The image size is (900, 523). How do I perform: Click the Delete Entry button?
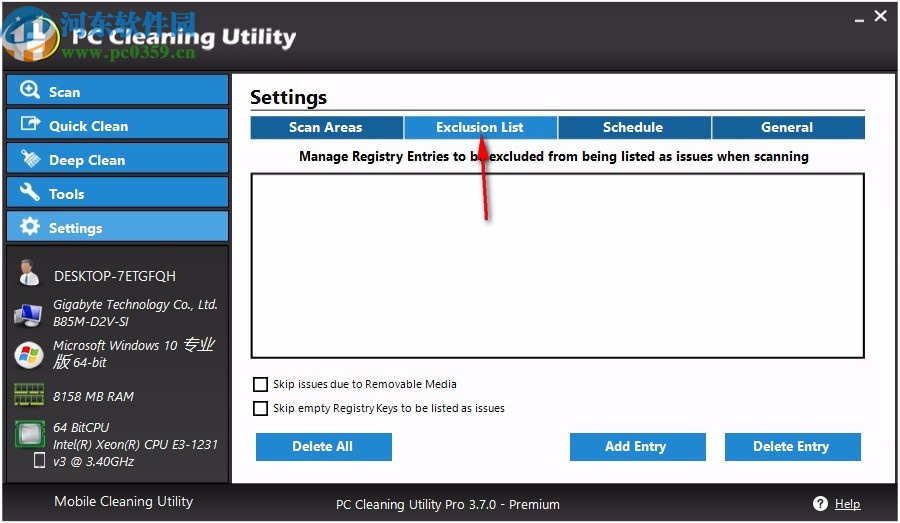(793, 447)
